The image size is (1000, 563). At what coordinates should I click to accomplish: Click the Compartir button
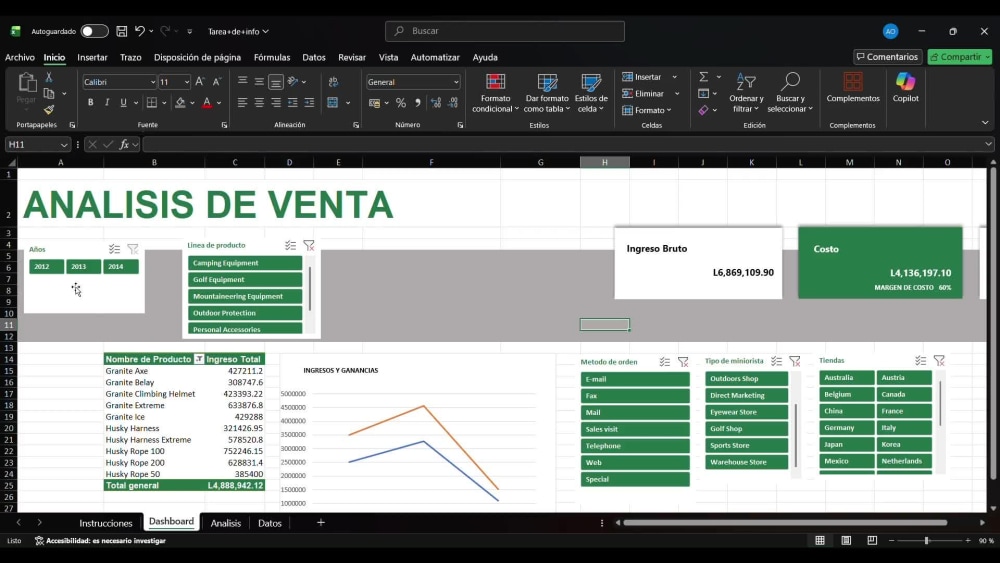click(x=960, y=57)
